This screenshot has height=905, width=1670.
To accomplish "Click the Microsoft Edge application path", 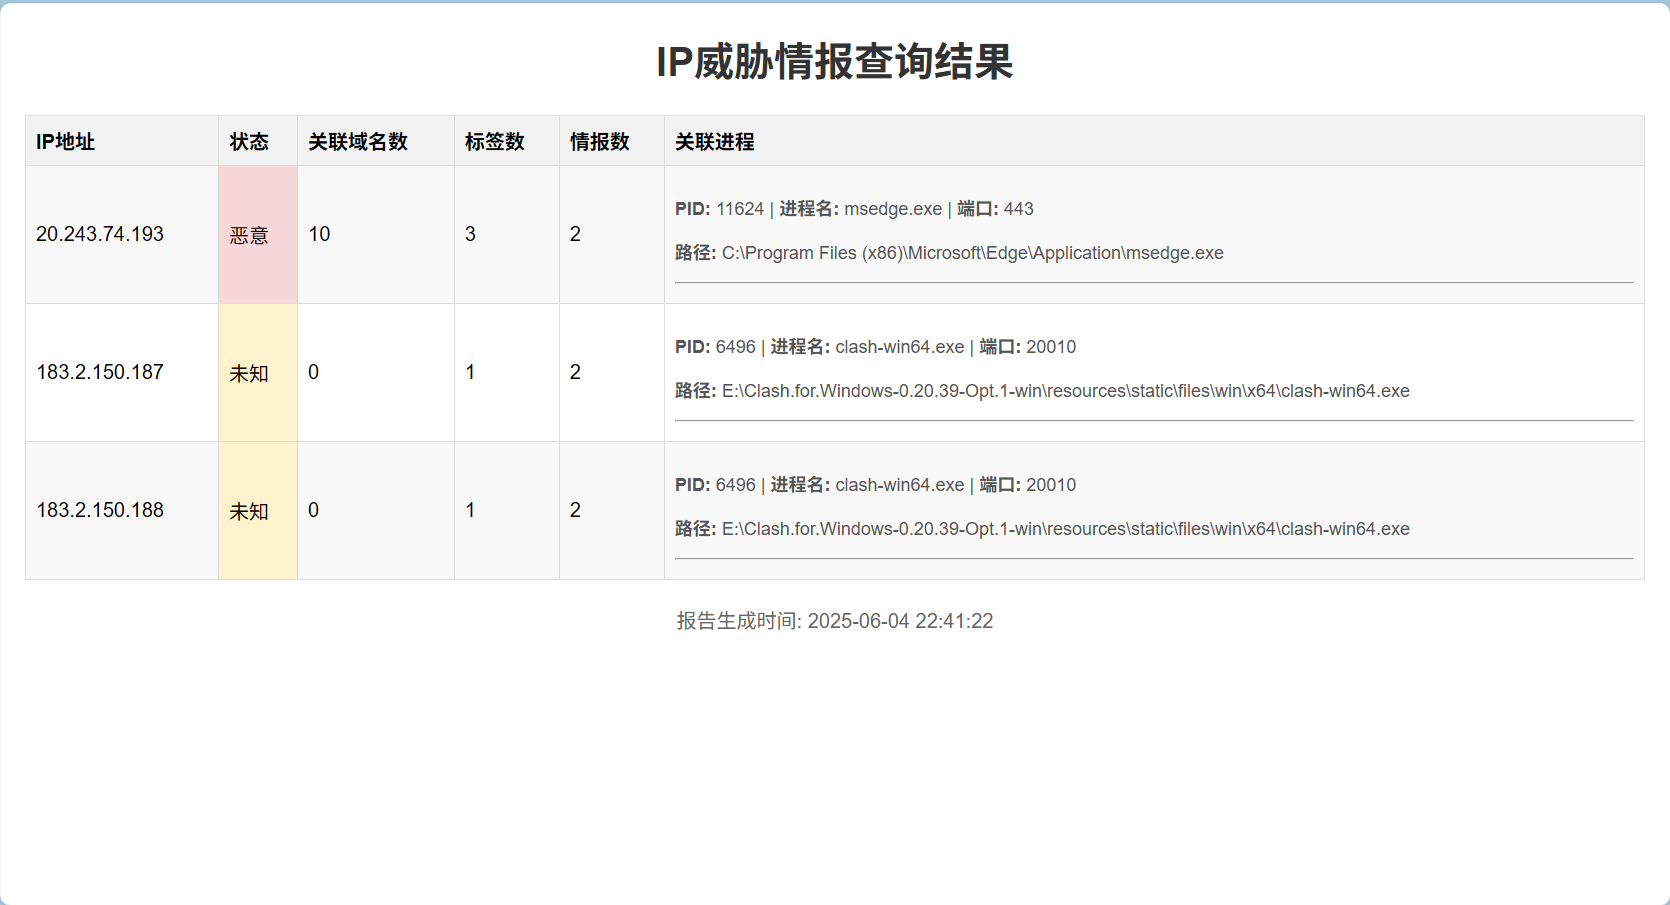I will pos(972,253).
